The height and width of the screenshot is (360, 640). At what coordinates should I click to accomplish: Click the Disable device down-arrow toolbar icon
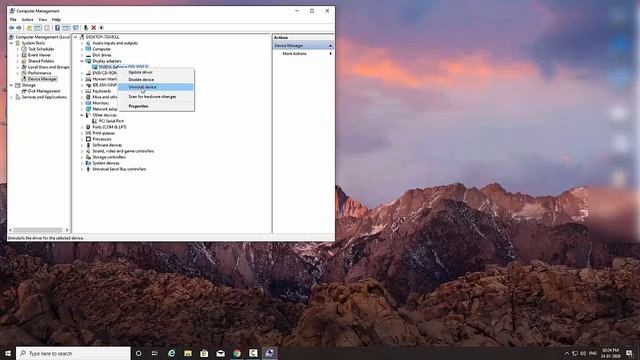click(x=101, y=28)
